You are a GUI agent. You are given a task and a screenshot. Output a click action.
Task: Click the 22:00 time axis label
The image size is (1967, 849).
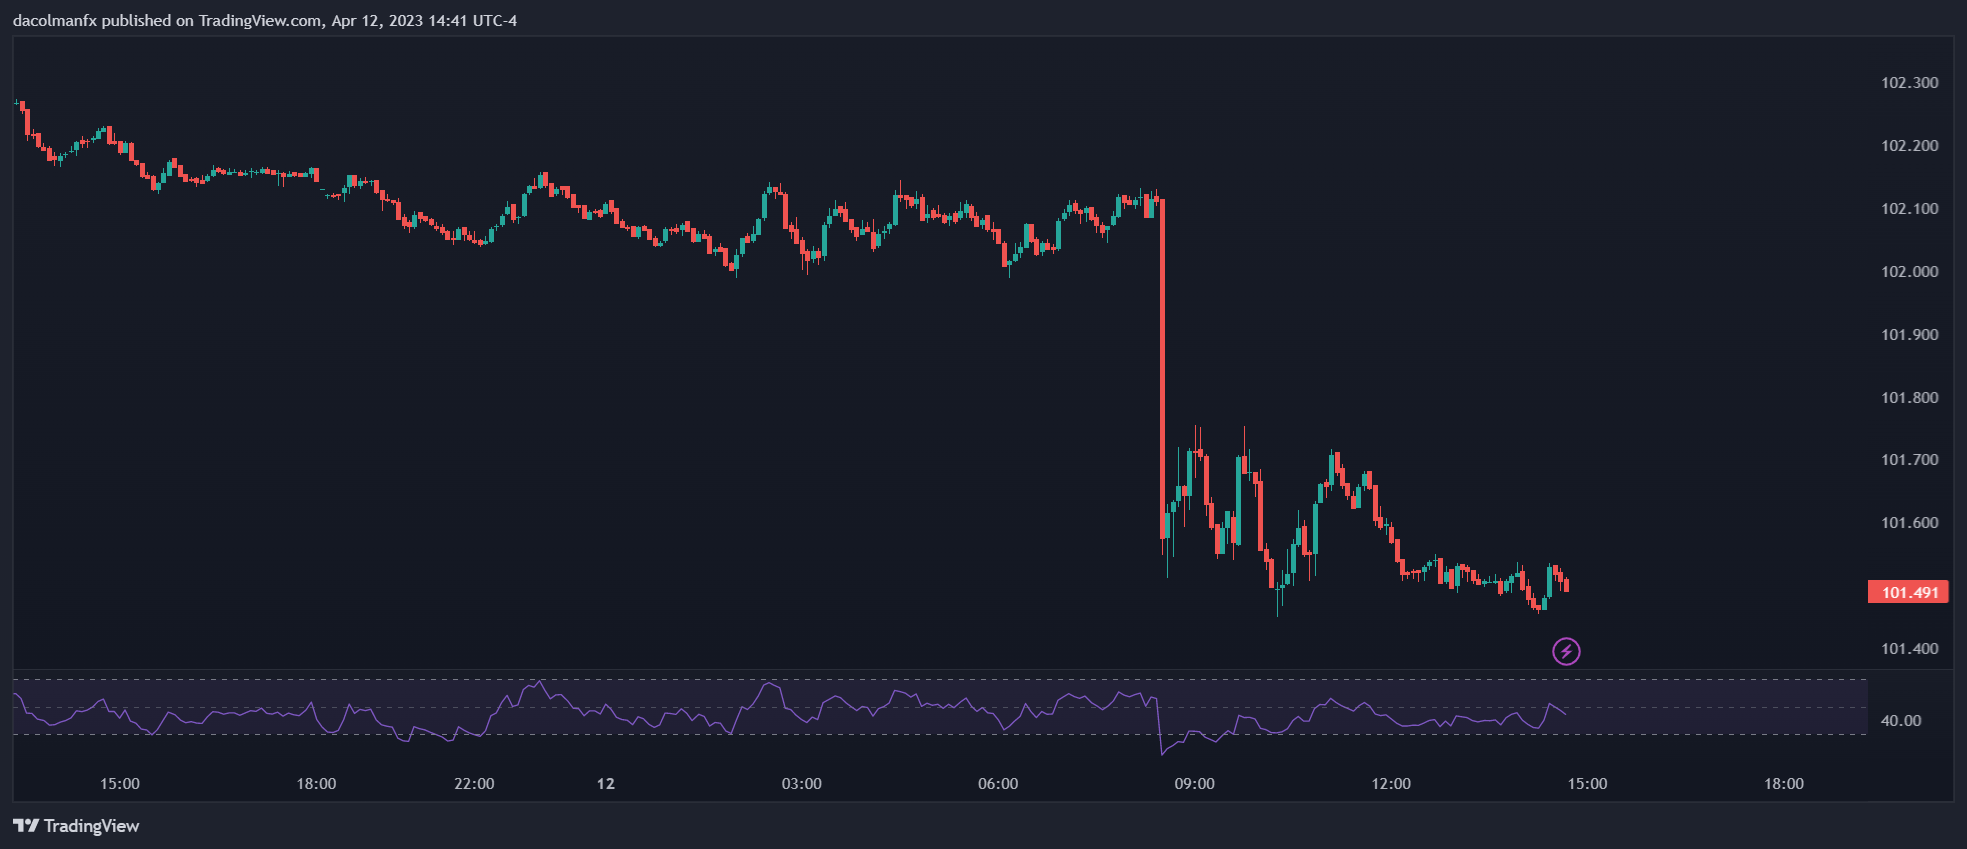pos(474,784)
